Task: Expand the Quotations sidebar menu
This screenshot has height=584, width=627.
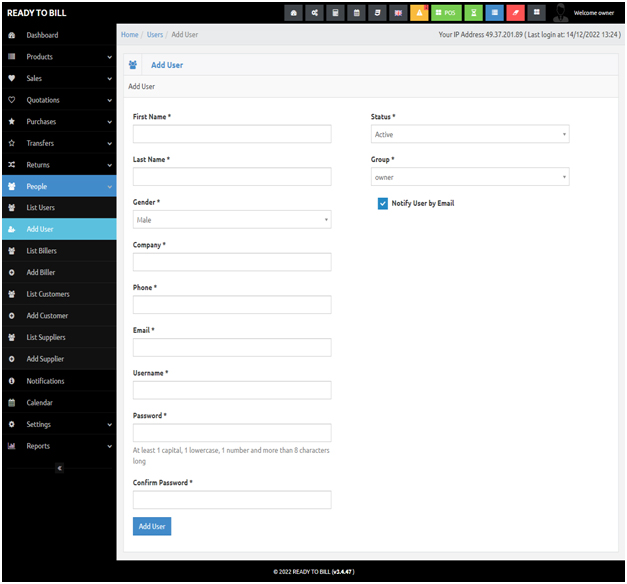Action: point(59,100)
